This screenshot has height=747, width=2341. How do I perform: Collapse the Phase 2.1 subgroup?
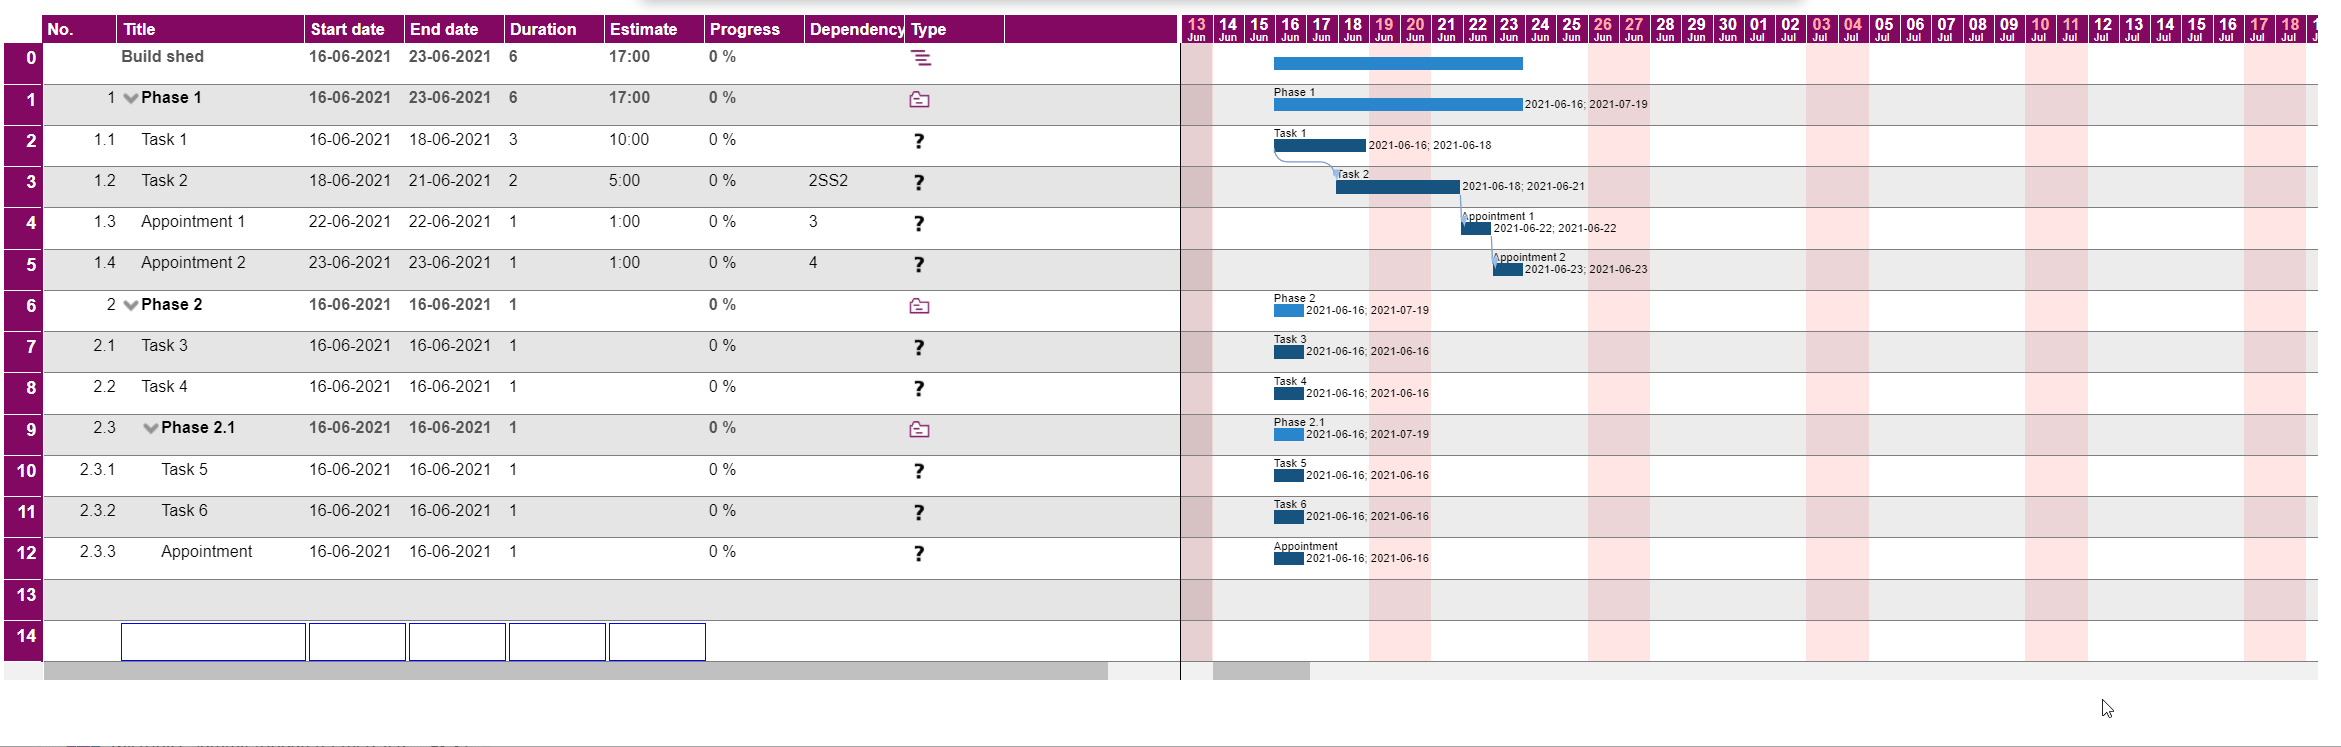pyautogui.click(x=150, y=428)
